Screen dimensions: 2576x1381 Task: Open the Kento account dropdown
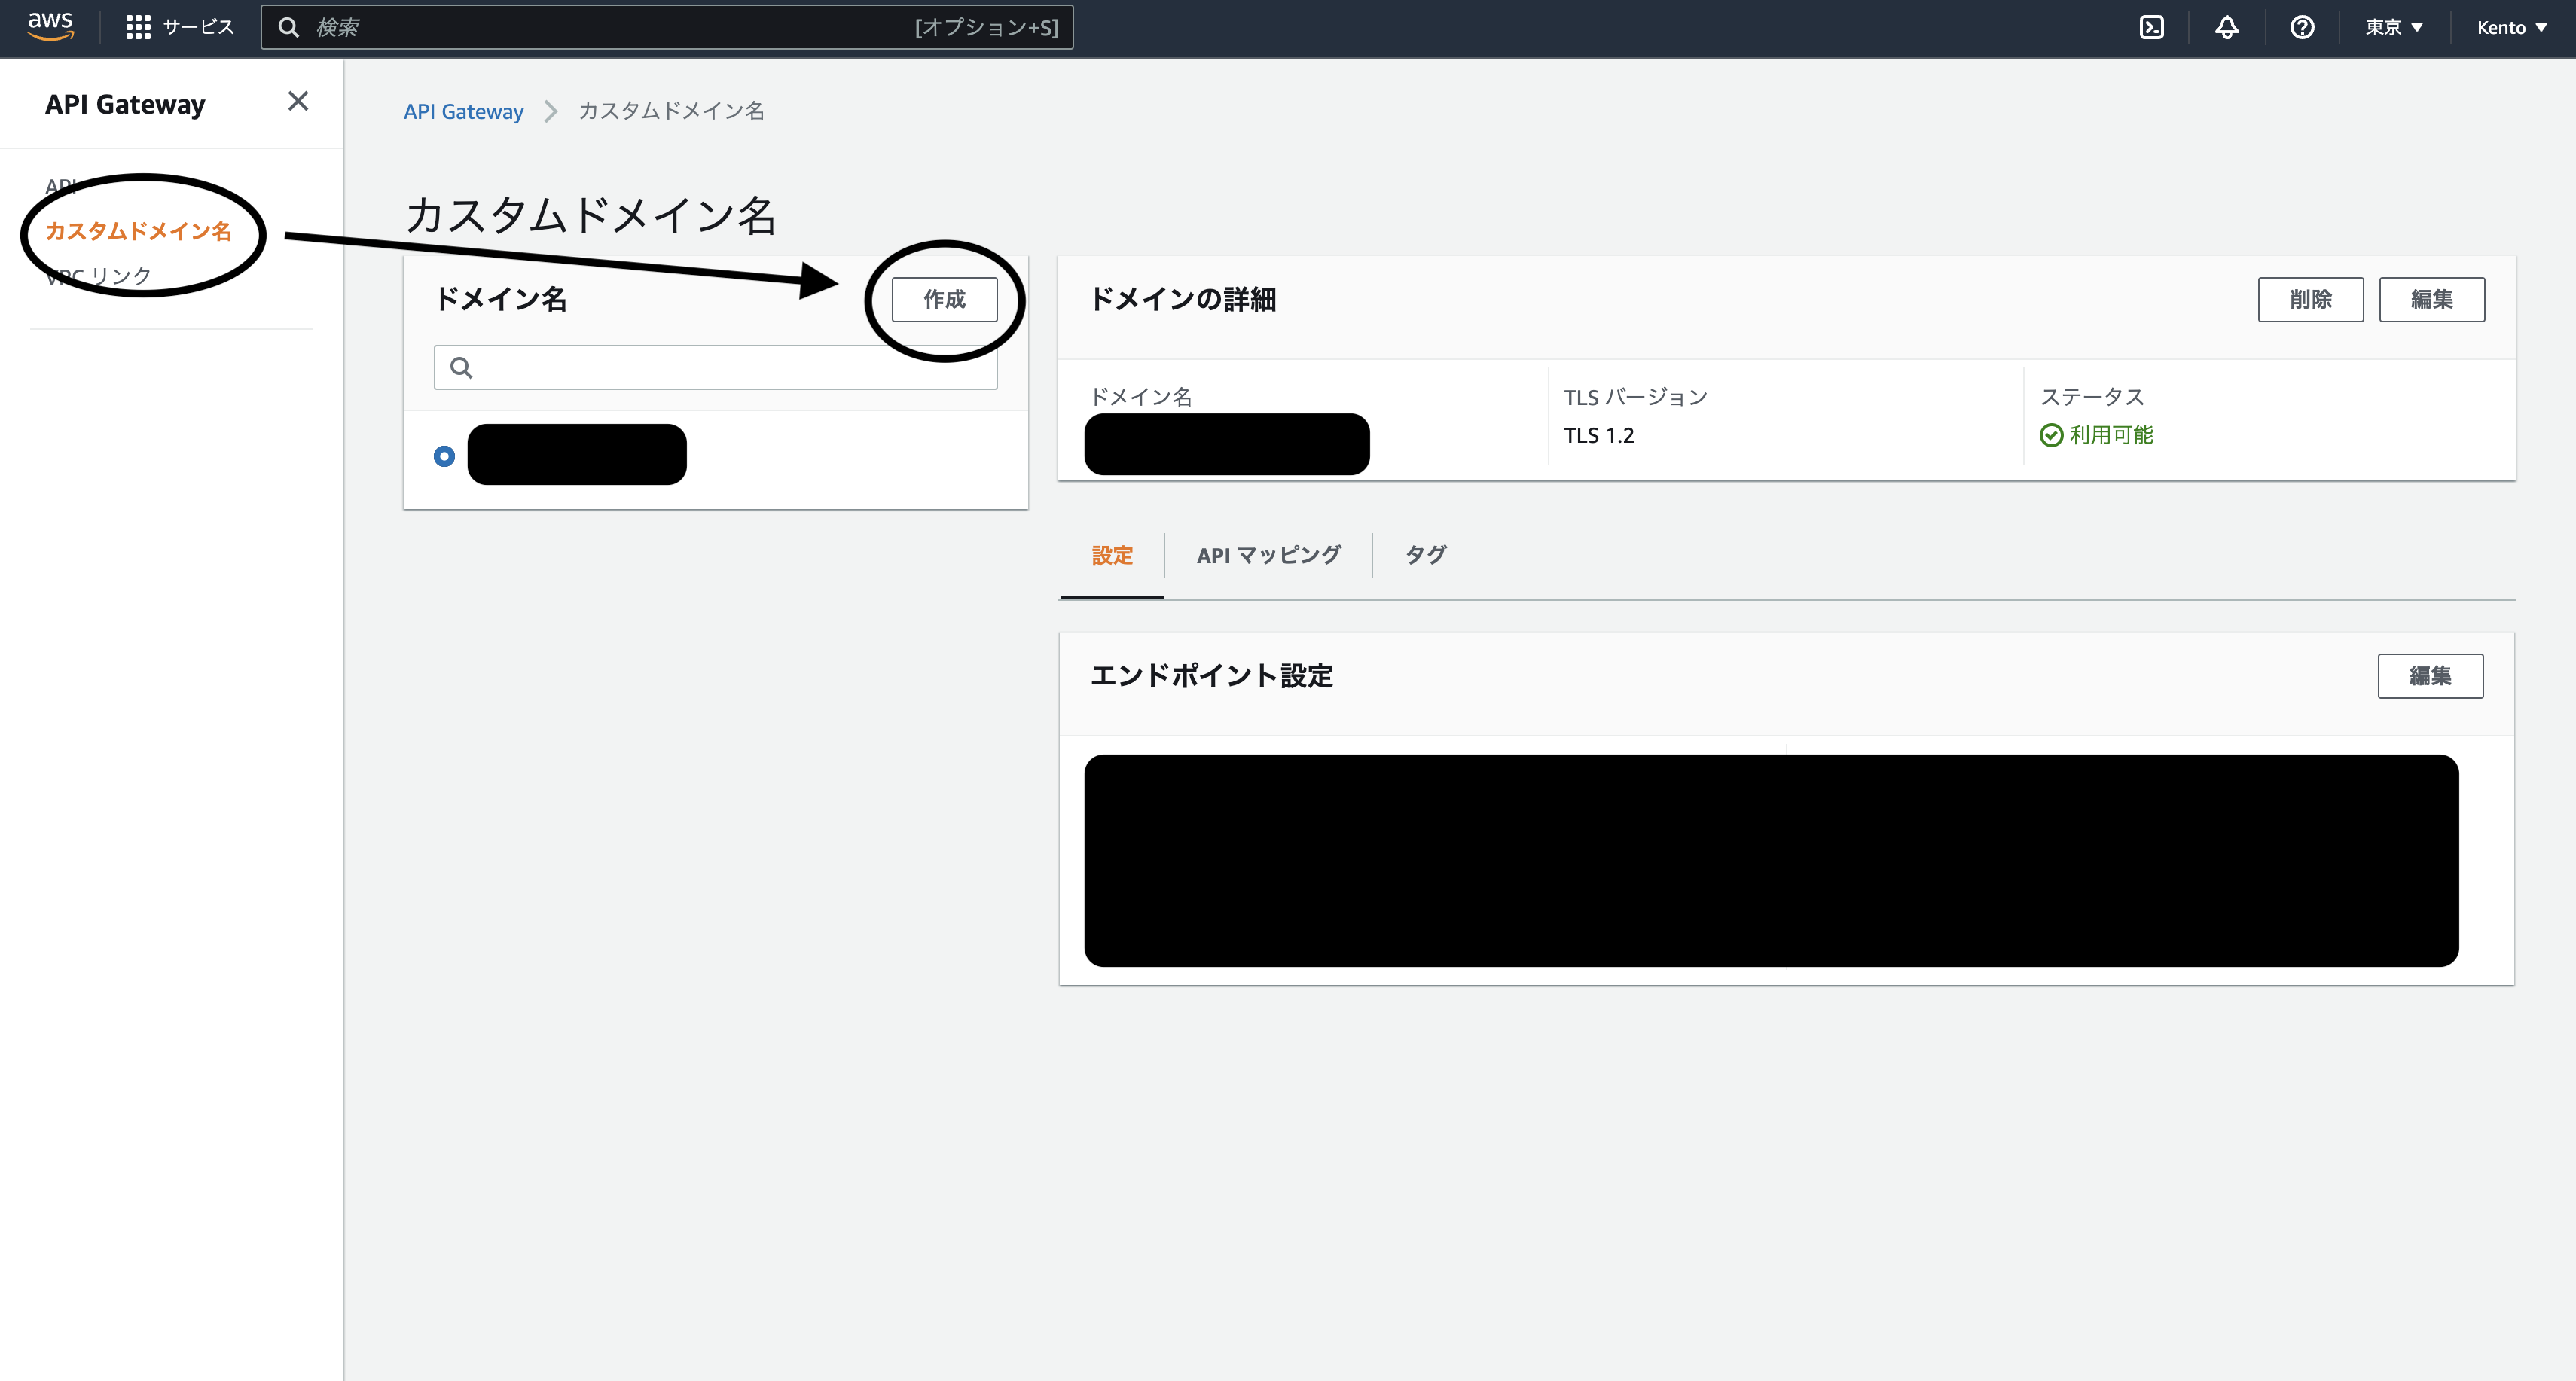coord(2510,27)
